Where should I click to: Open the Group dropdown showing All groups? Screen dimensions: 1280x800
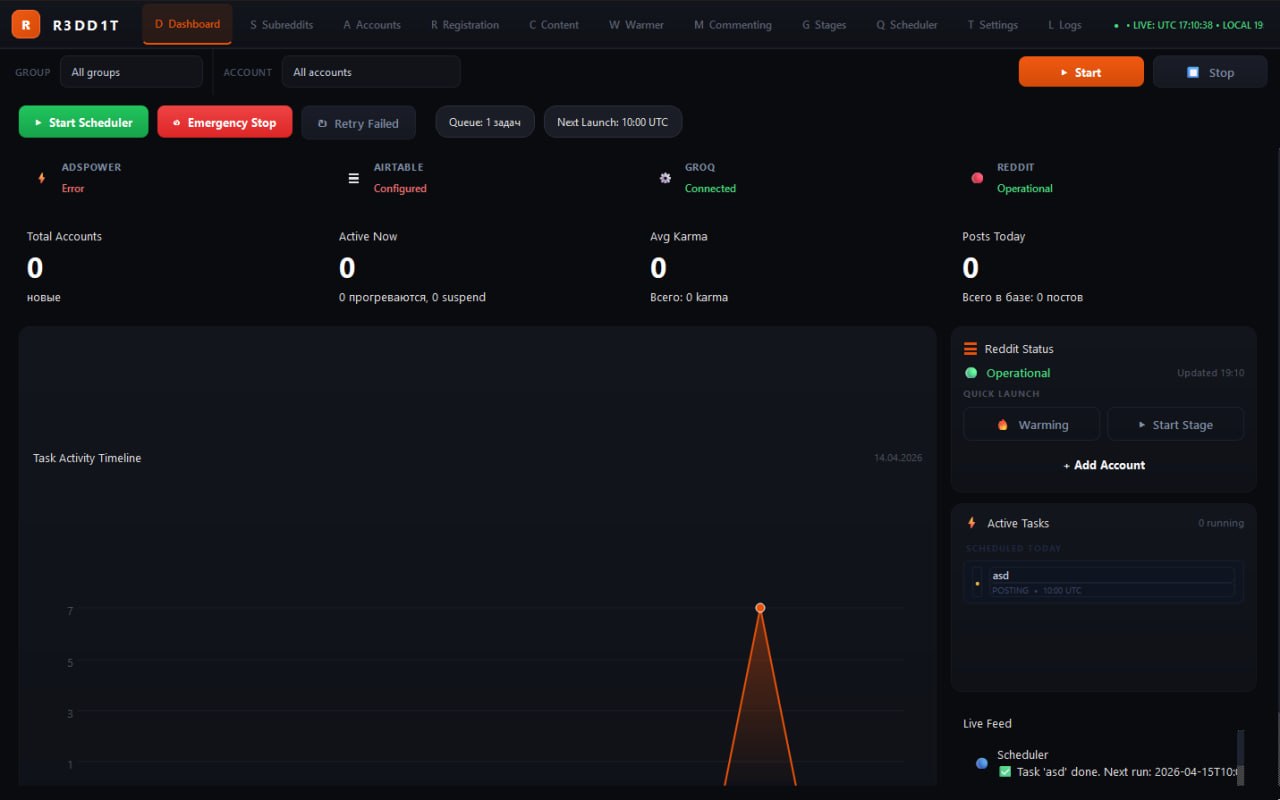click(131, 72)
